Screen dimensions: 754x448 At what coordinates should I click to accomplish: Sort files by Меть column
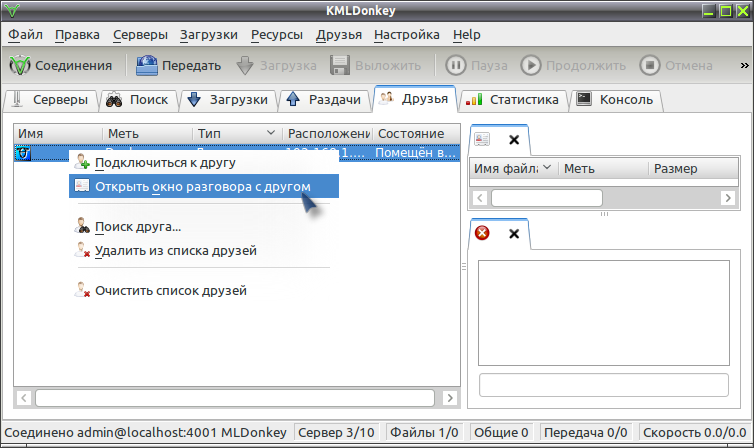point(603,169)
